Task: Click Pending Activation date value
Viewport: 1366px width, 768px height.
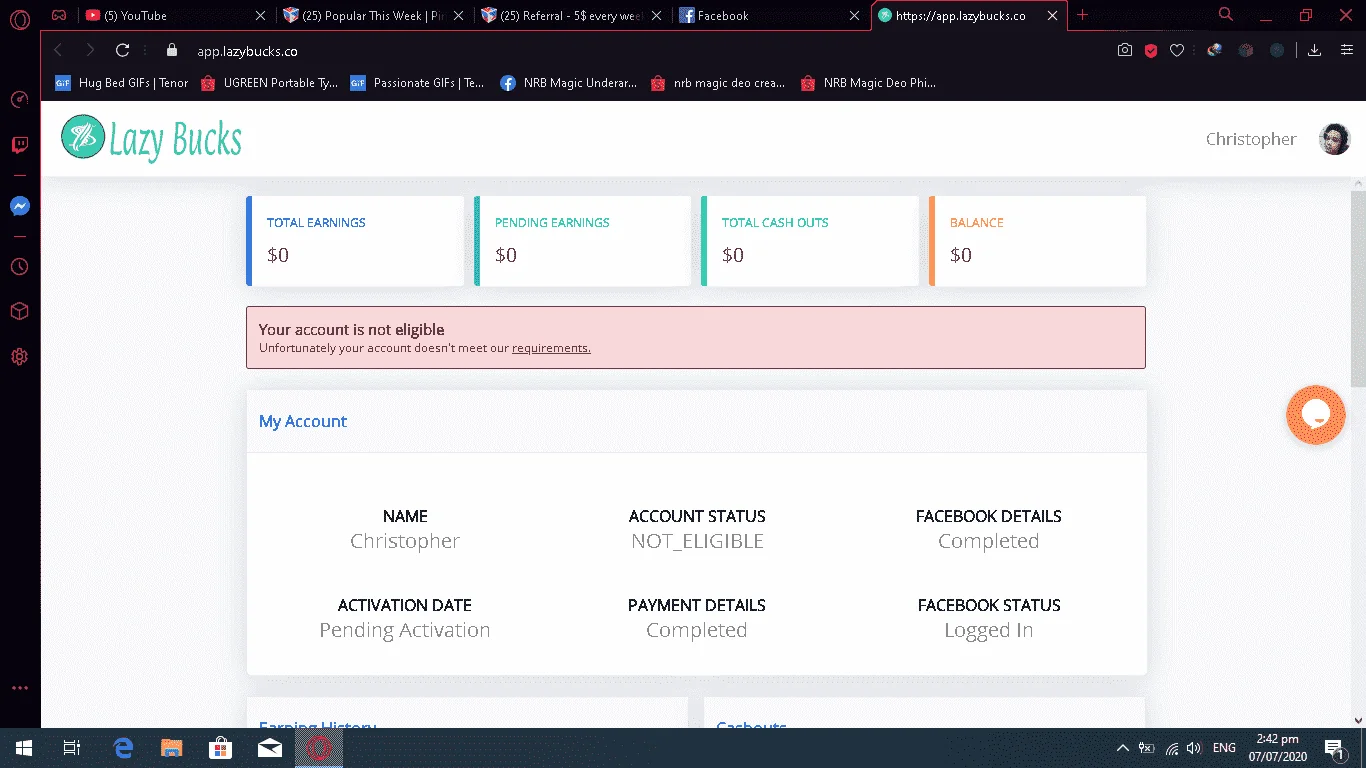Action: coord(405,630)
